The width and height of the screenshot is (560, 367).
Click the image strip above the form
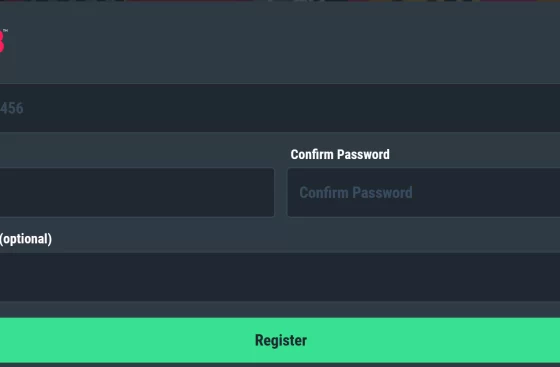point(280,1)
